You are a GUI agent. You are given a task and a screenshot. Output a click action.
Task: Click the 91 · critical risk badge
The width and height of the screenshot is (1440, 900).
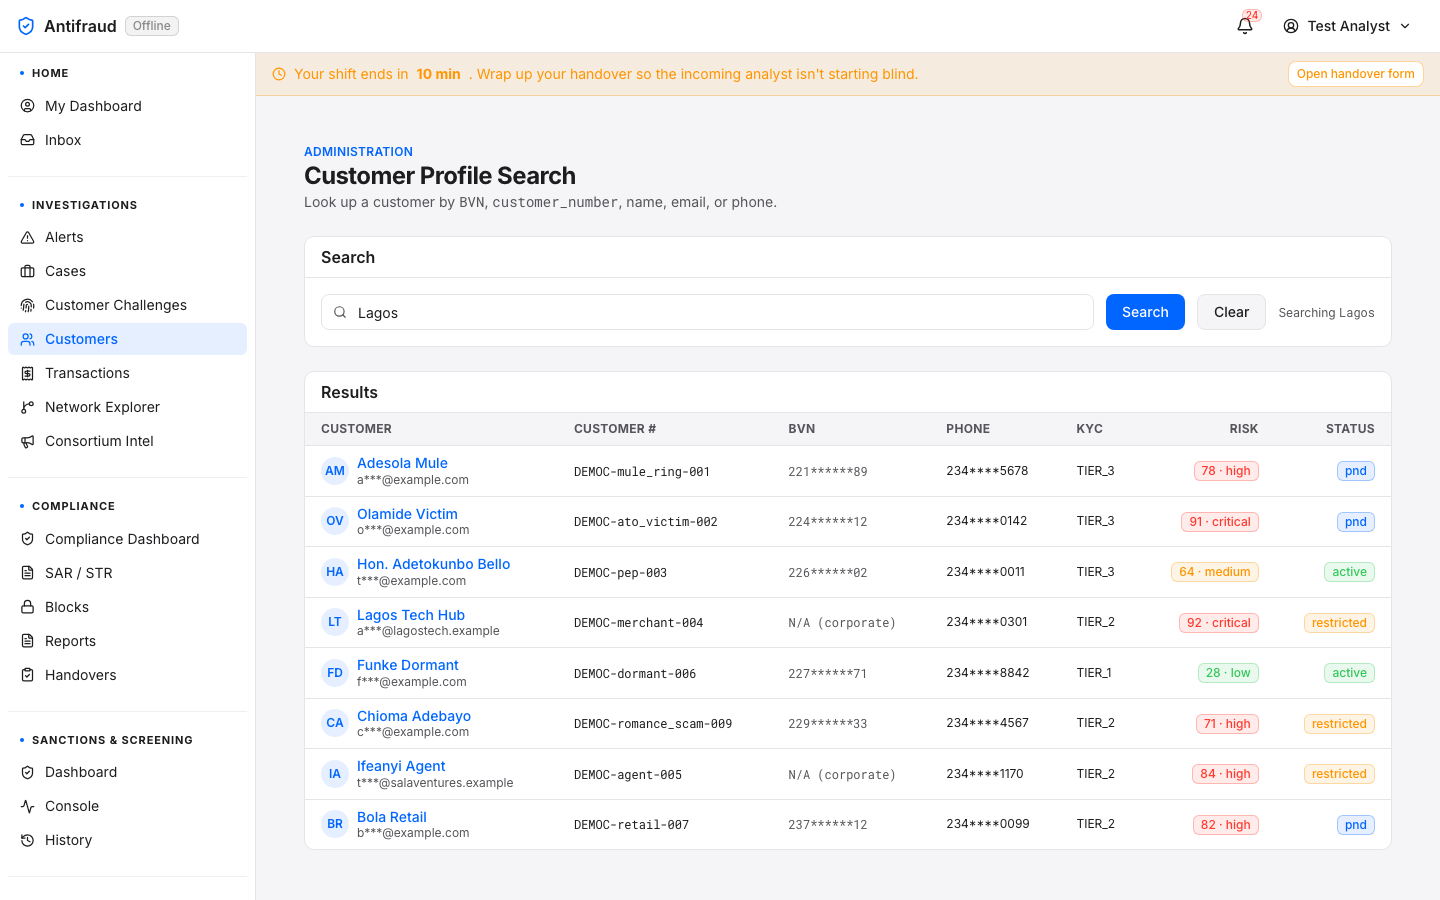pyautogui.click(x=1220, y=522)
